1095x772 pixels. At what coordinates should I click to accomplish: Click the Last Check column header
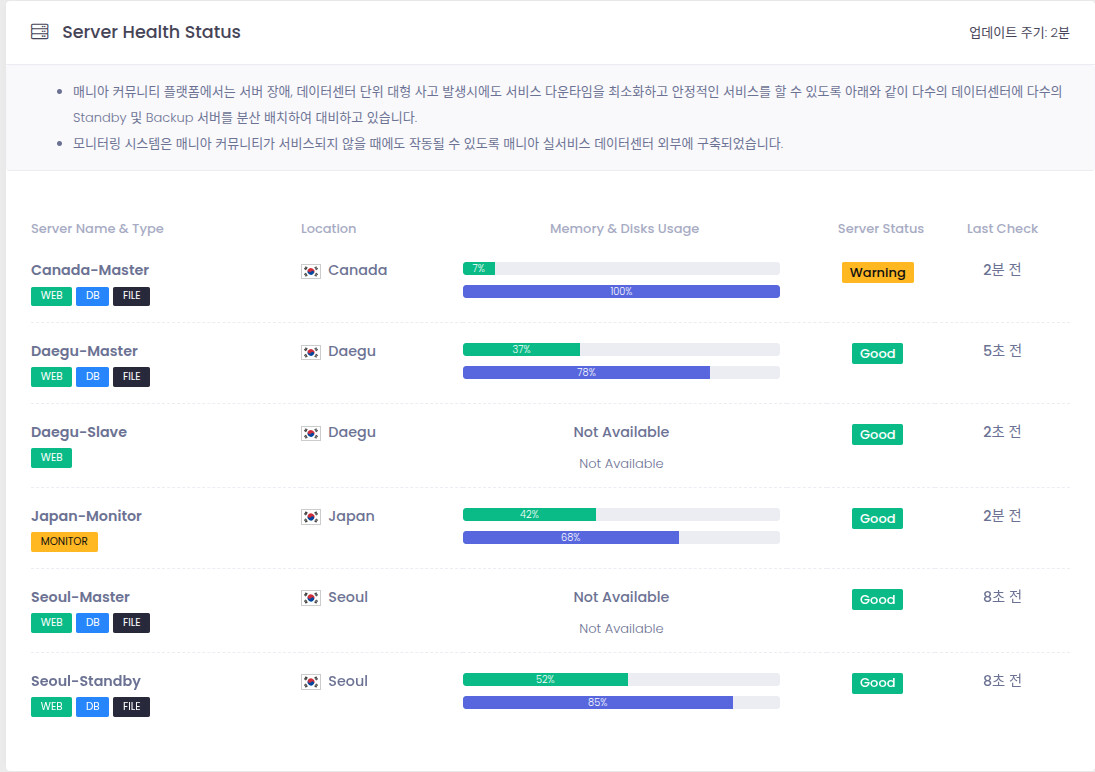[x=1002, y=228]
